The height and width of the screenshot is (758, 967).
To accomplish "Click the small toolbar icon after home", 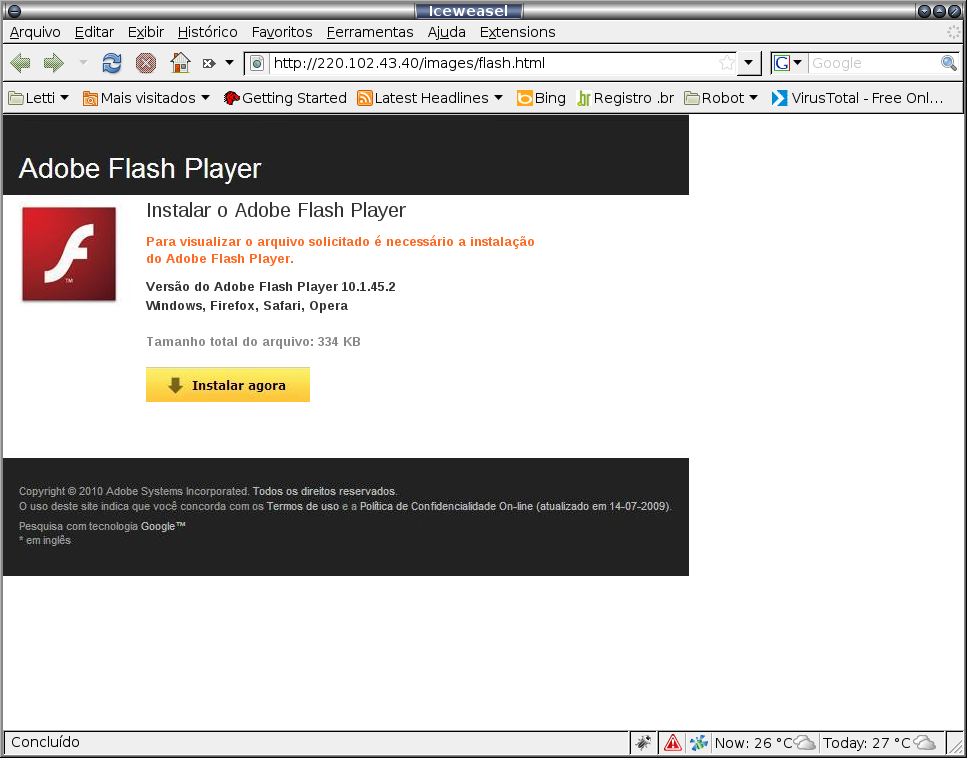I will (x=209, y=63).
